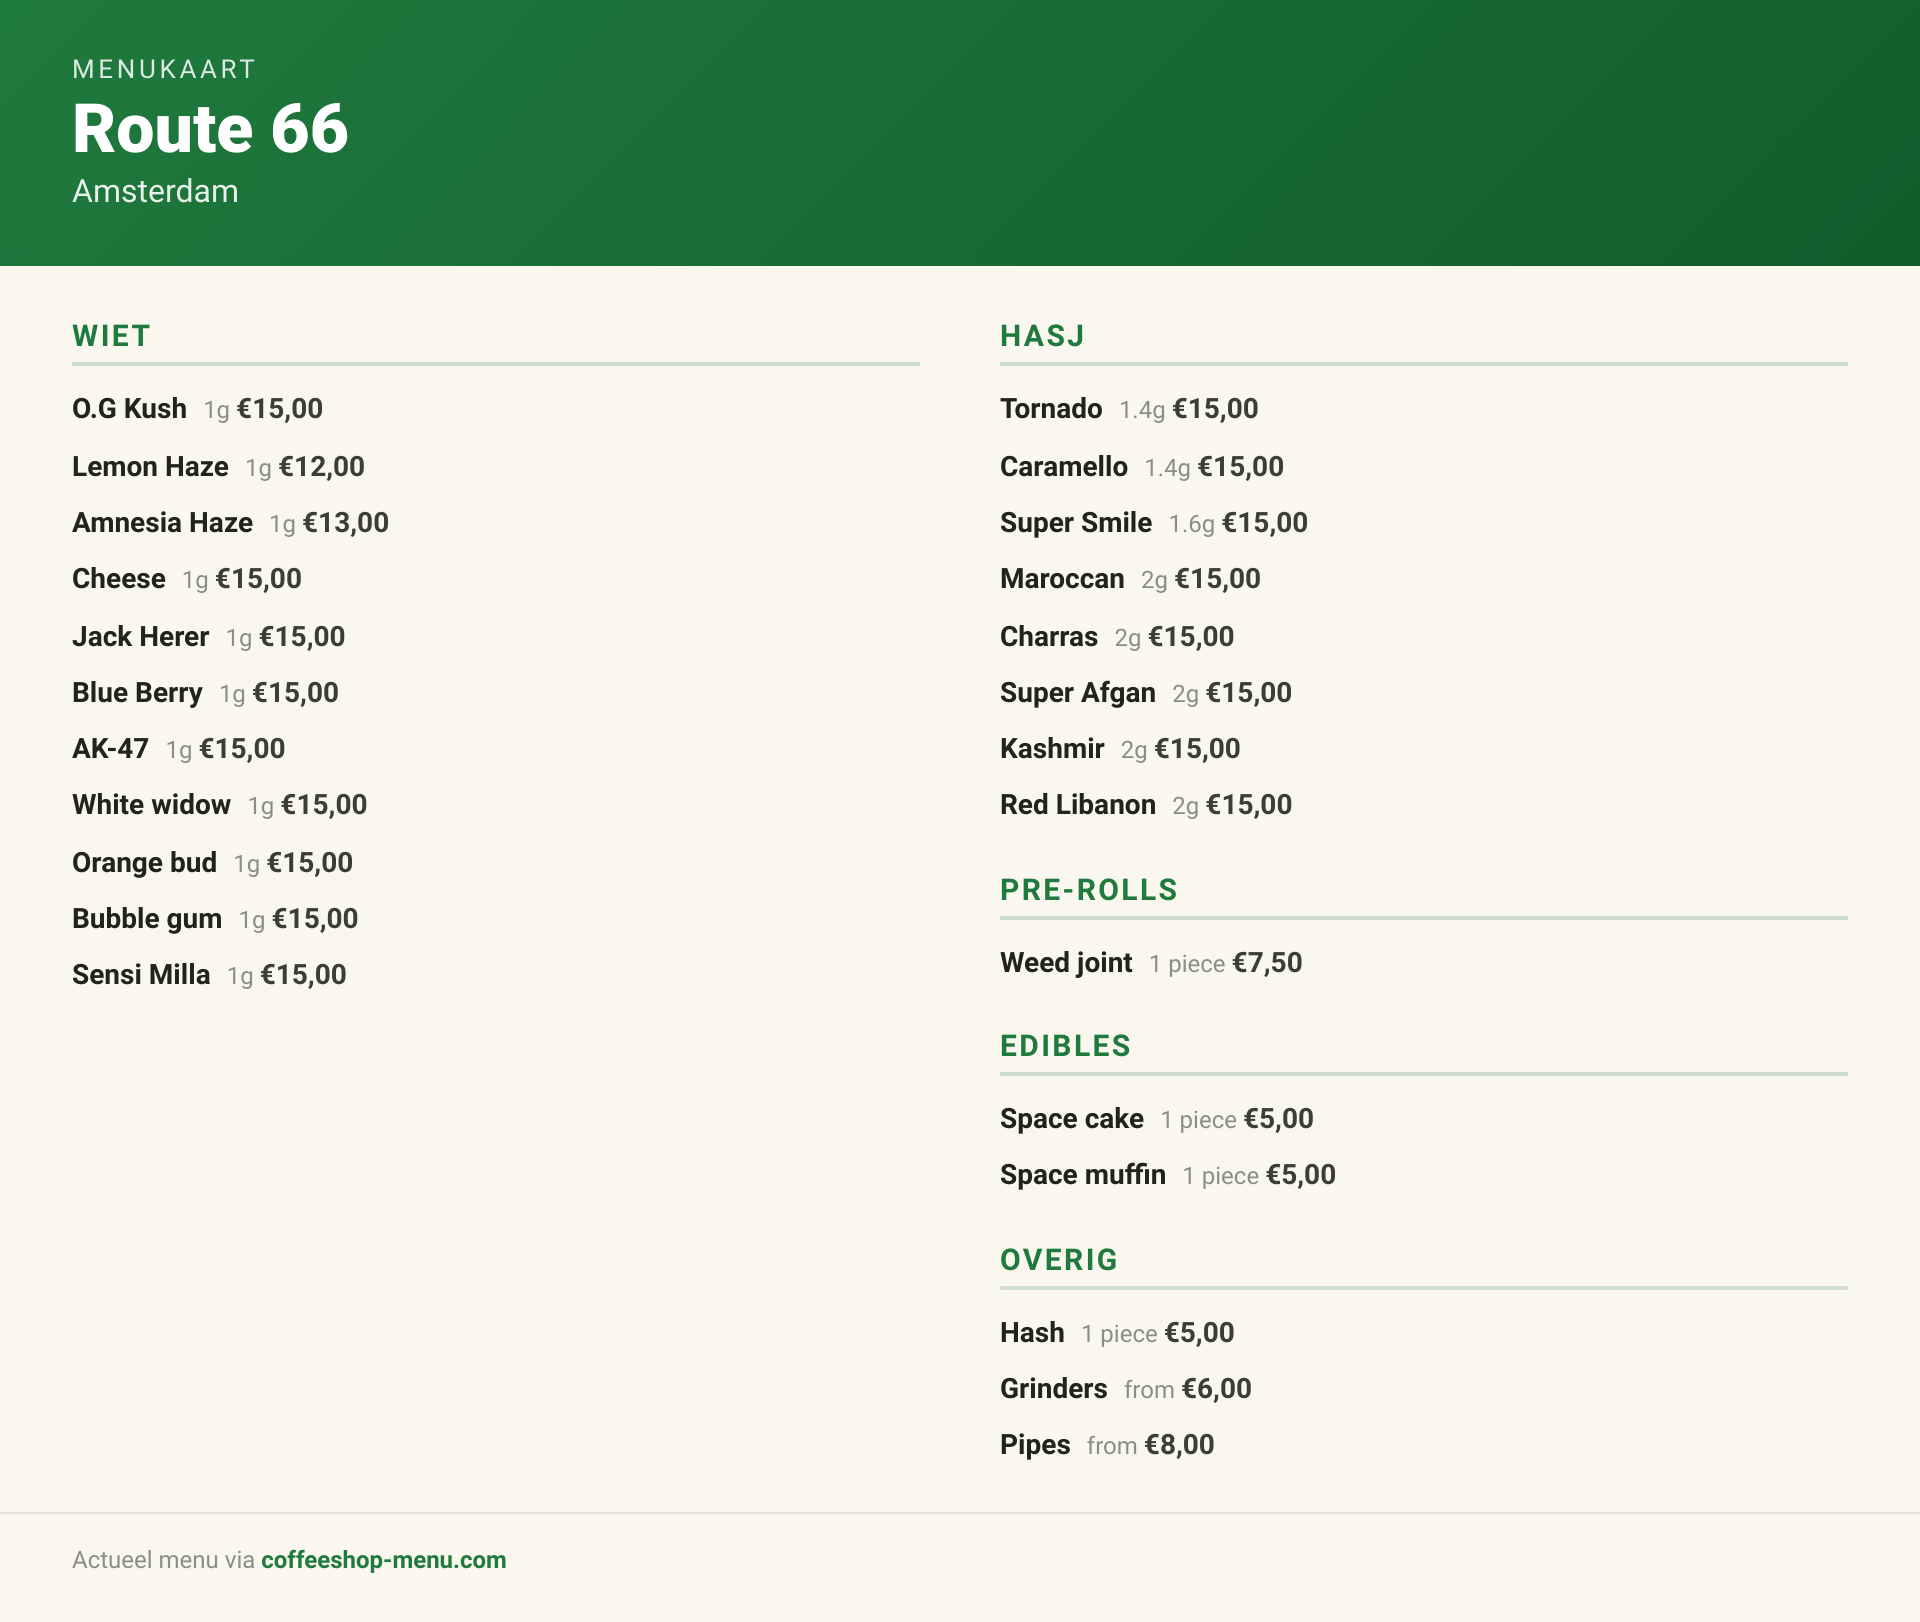Choose the Space muffin row
Screen dimensions: 1920x1622
(x=1168, y=1175)
